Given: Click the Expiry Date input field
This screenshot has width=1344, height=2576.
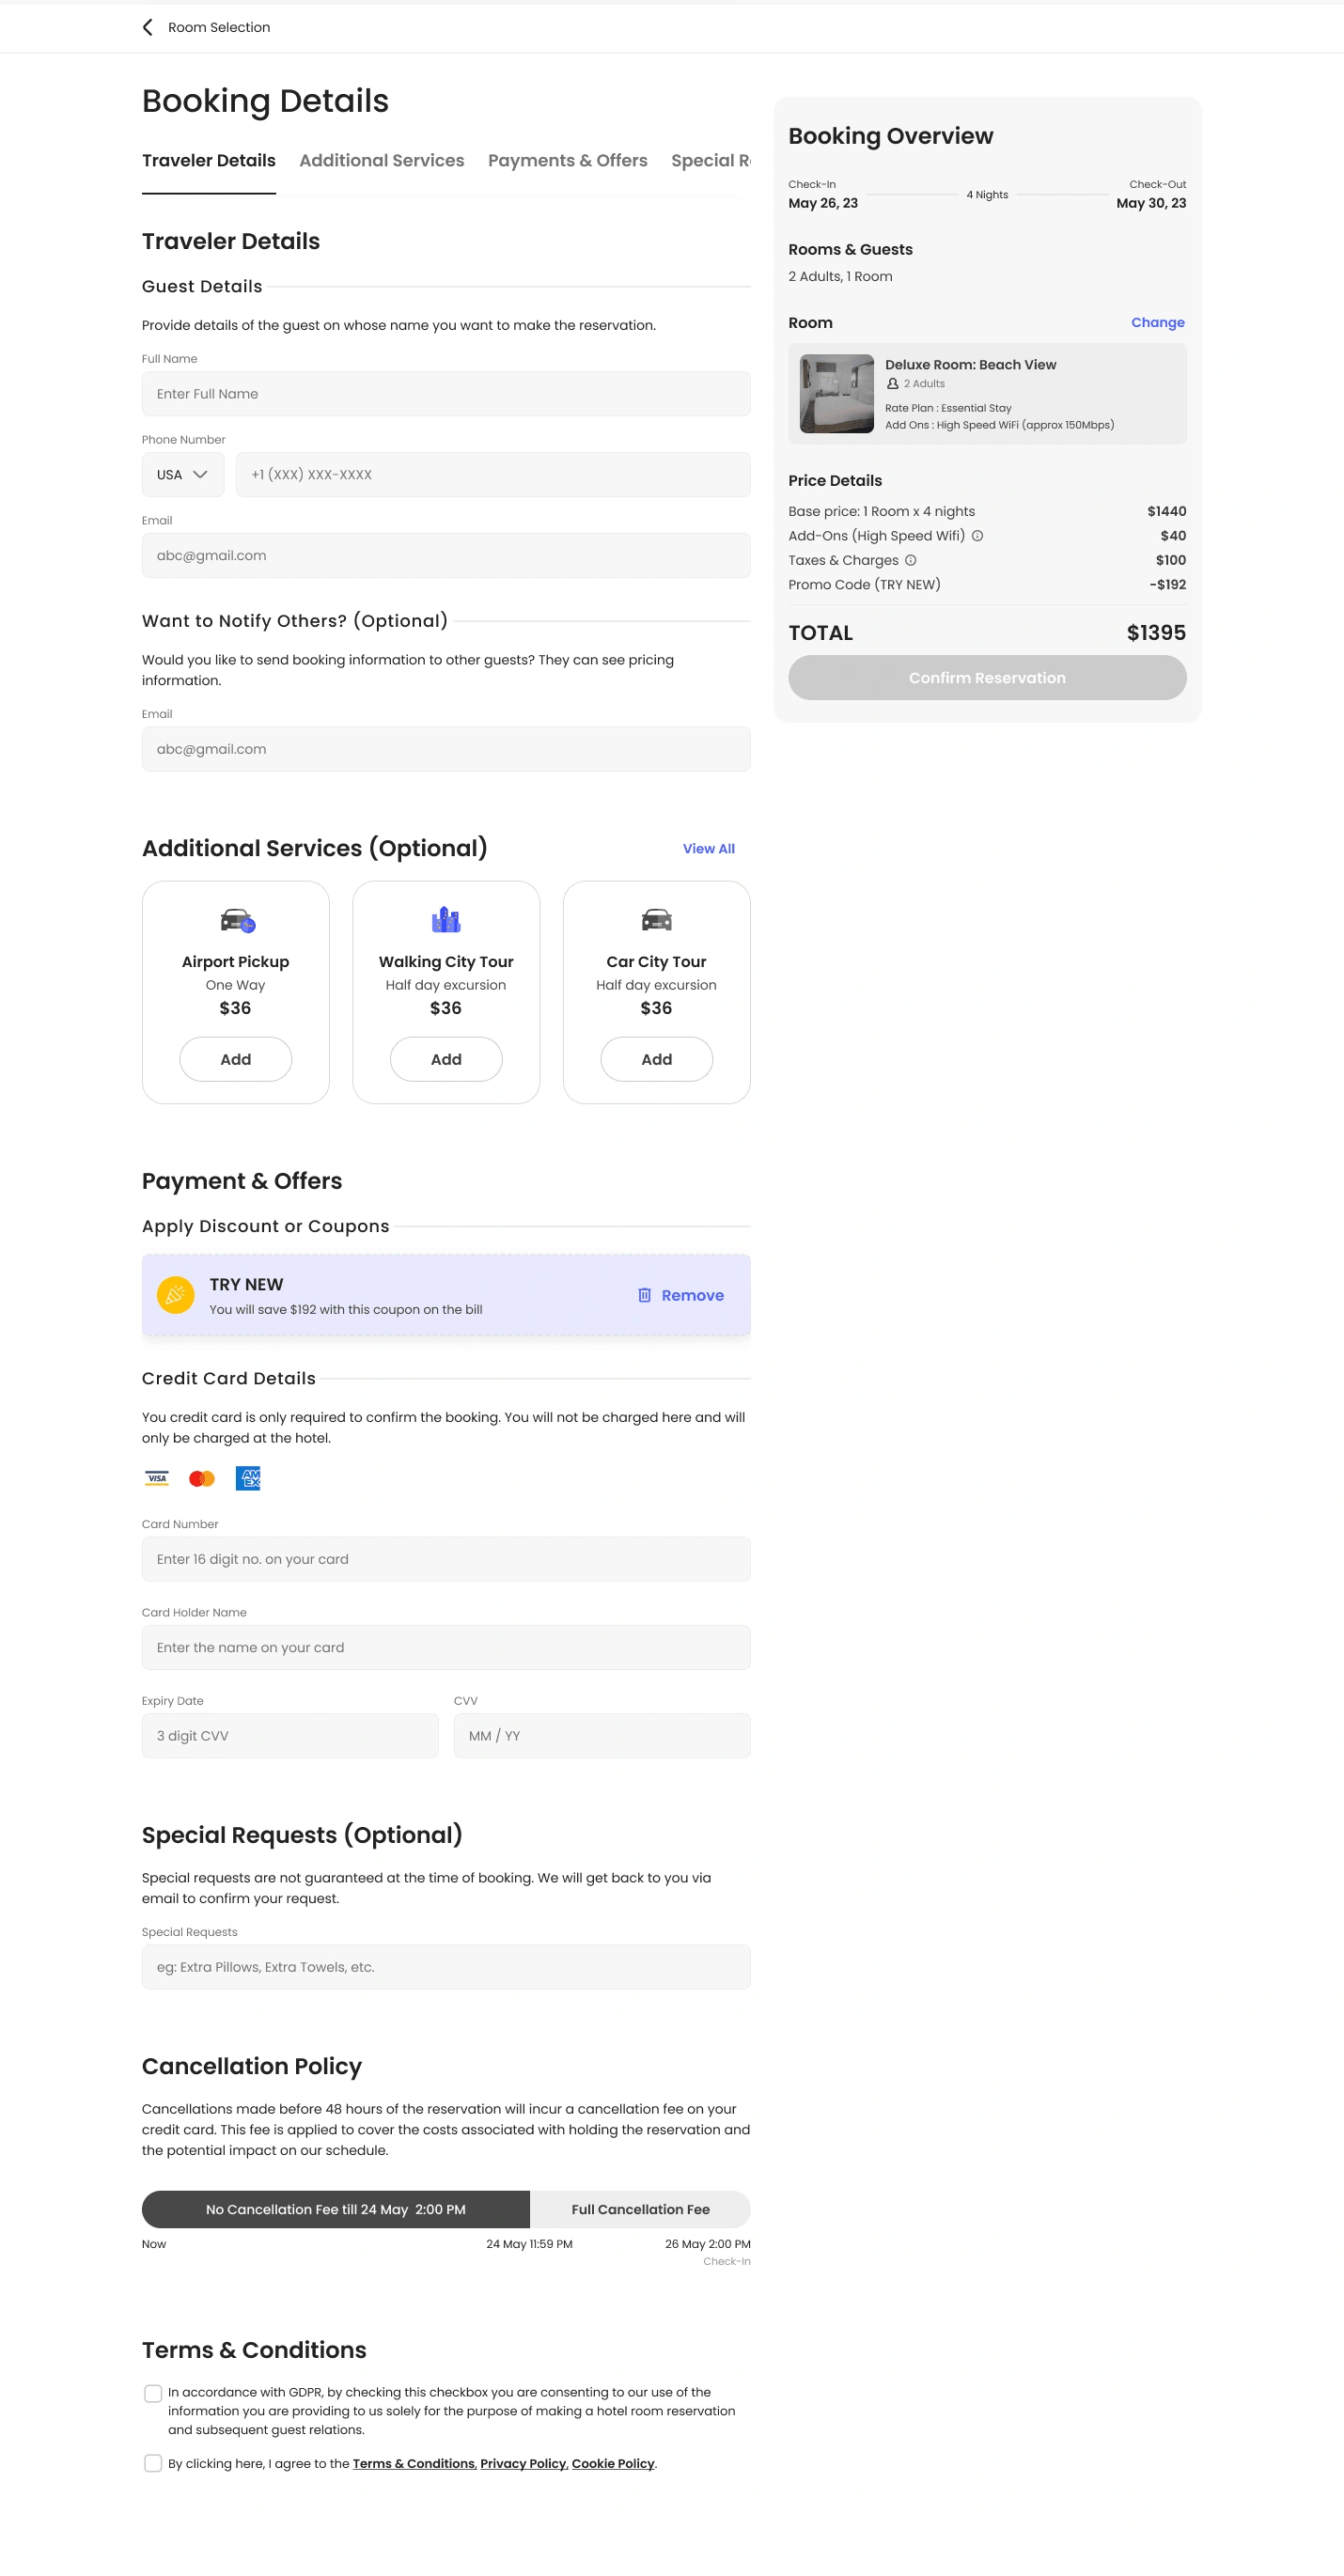Looking at the screenshot, I should (x=290, y=1736).
